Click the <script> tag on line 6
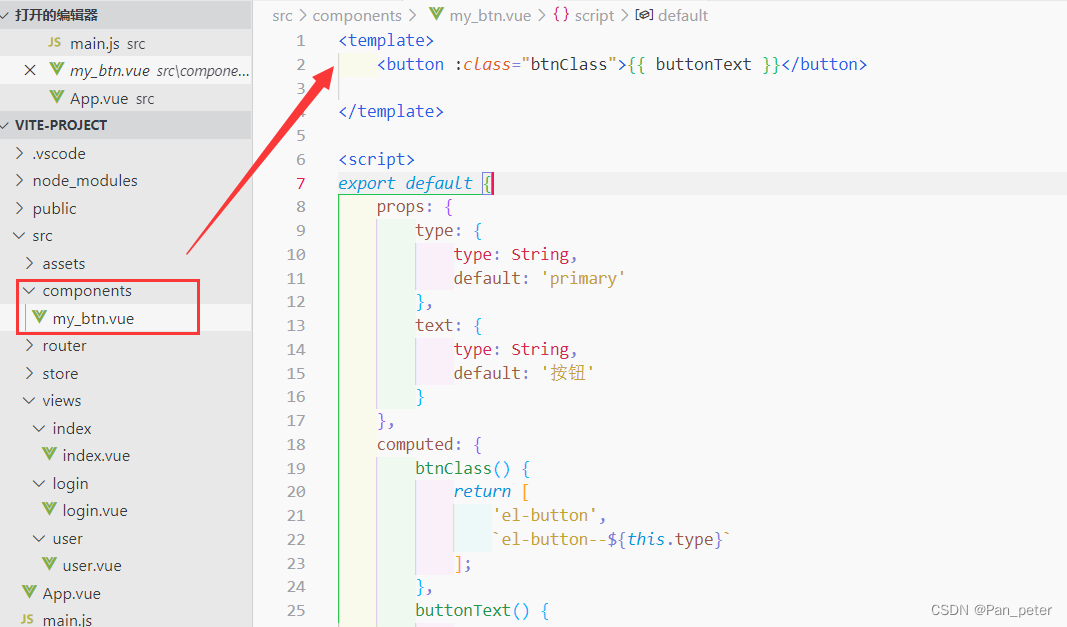 point(376,159)
